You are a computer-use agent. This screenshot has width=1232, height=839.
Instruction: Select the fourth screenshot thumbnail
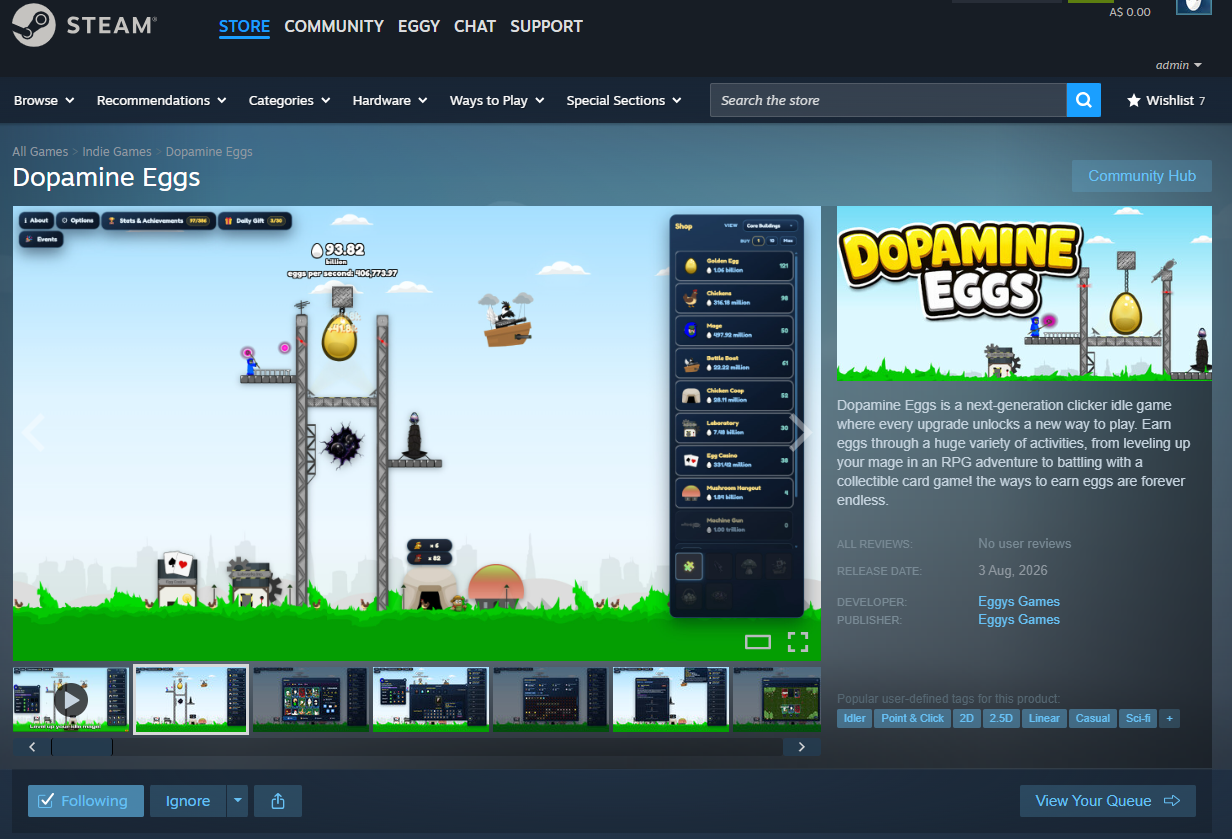(431, 699)
